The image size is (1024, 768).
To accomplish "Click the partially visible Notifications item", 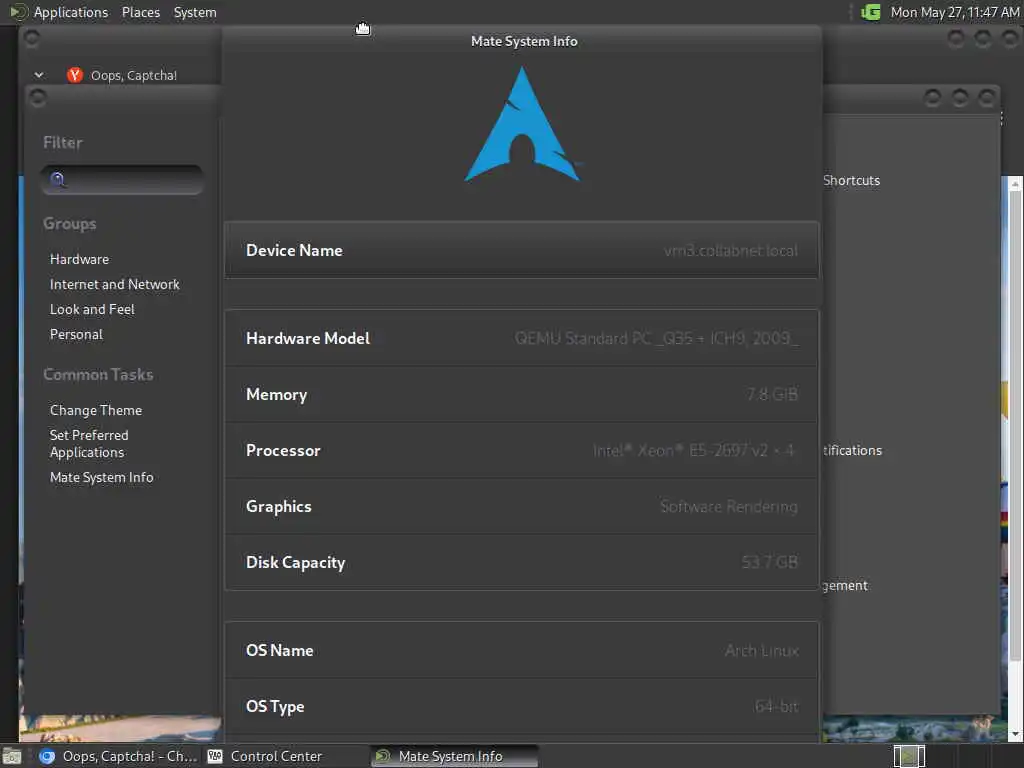I will [x=852, y=451].
